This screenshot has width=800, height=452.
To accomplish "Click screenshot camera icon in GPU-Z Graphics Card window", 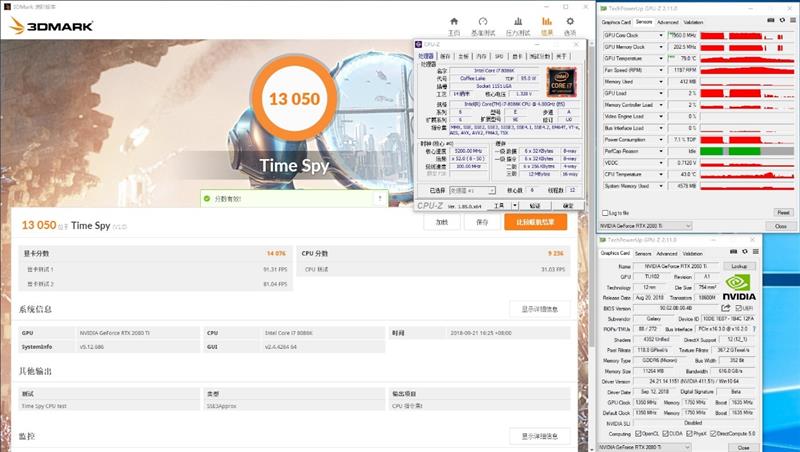I will 734,252.
